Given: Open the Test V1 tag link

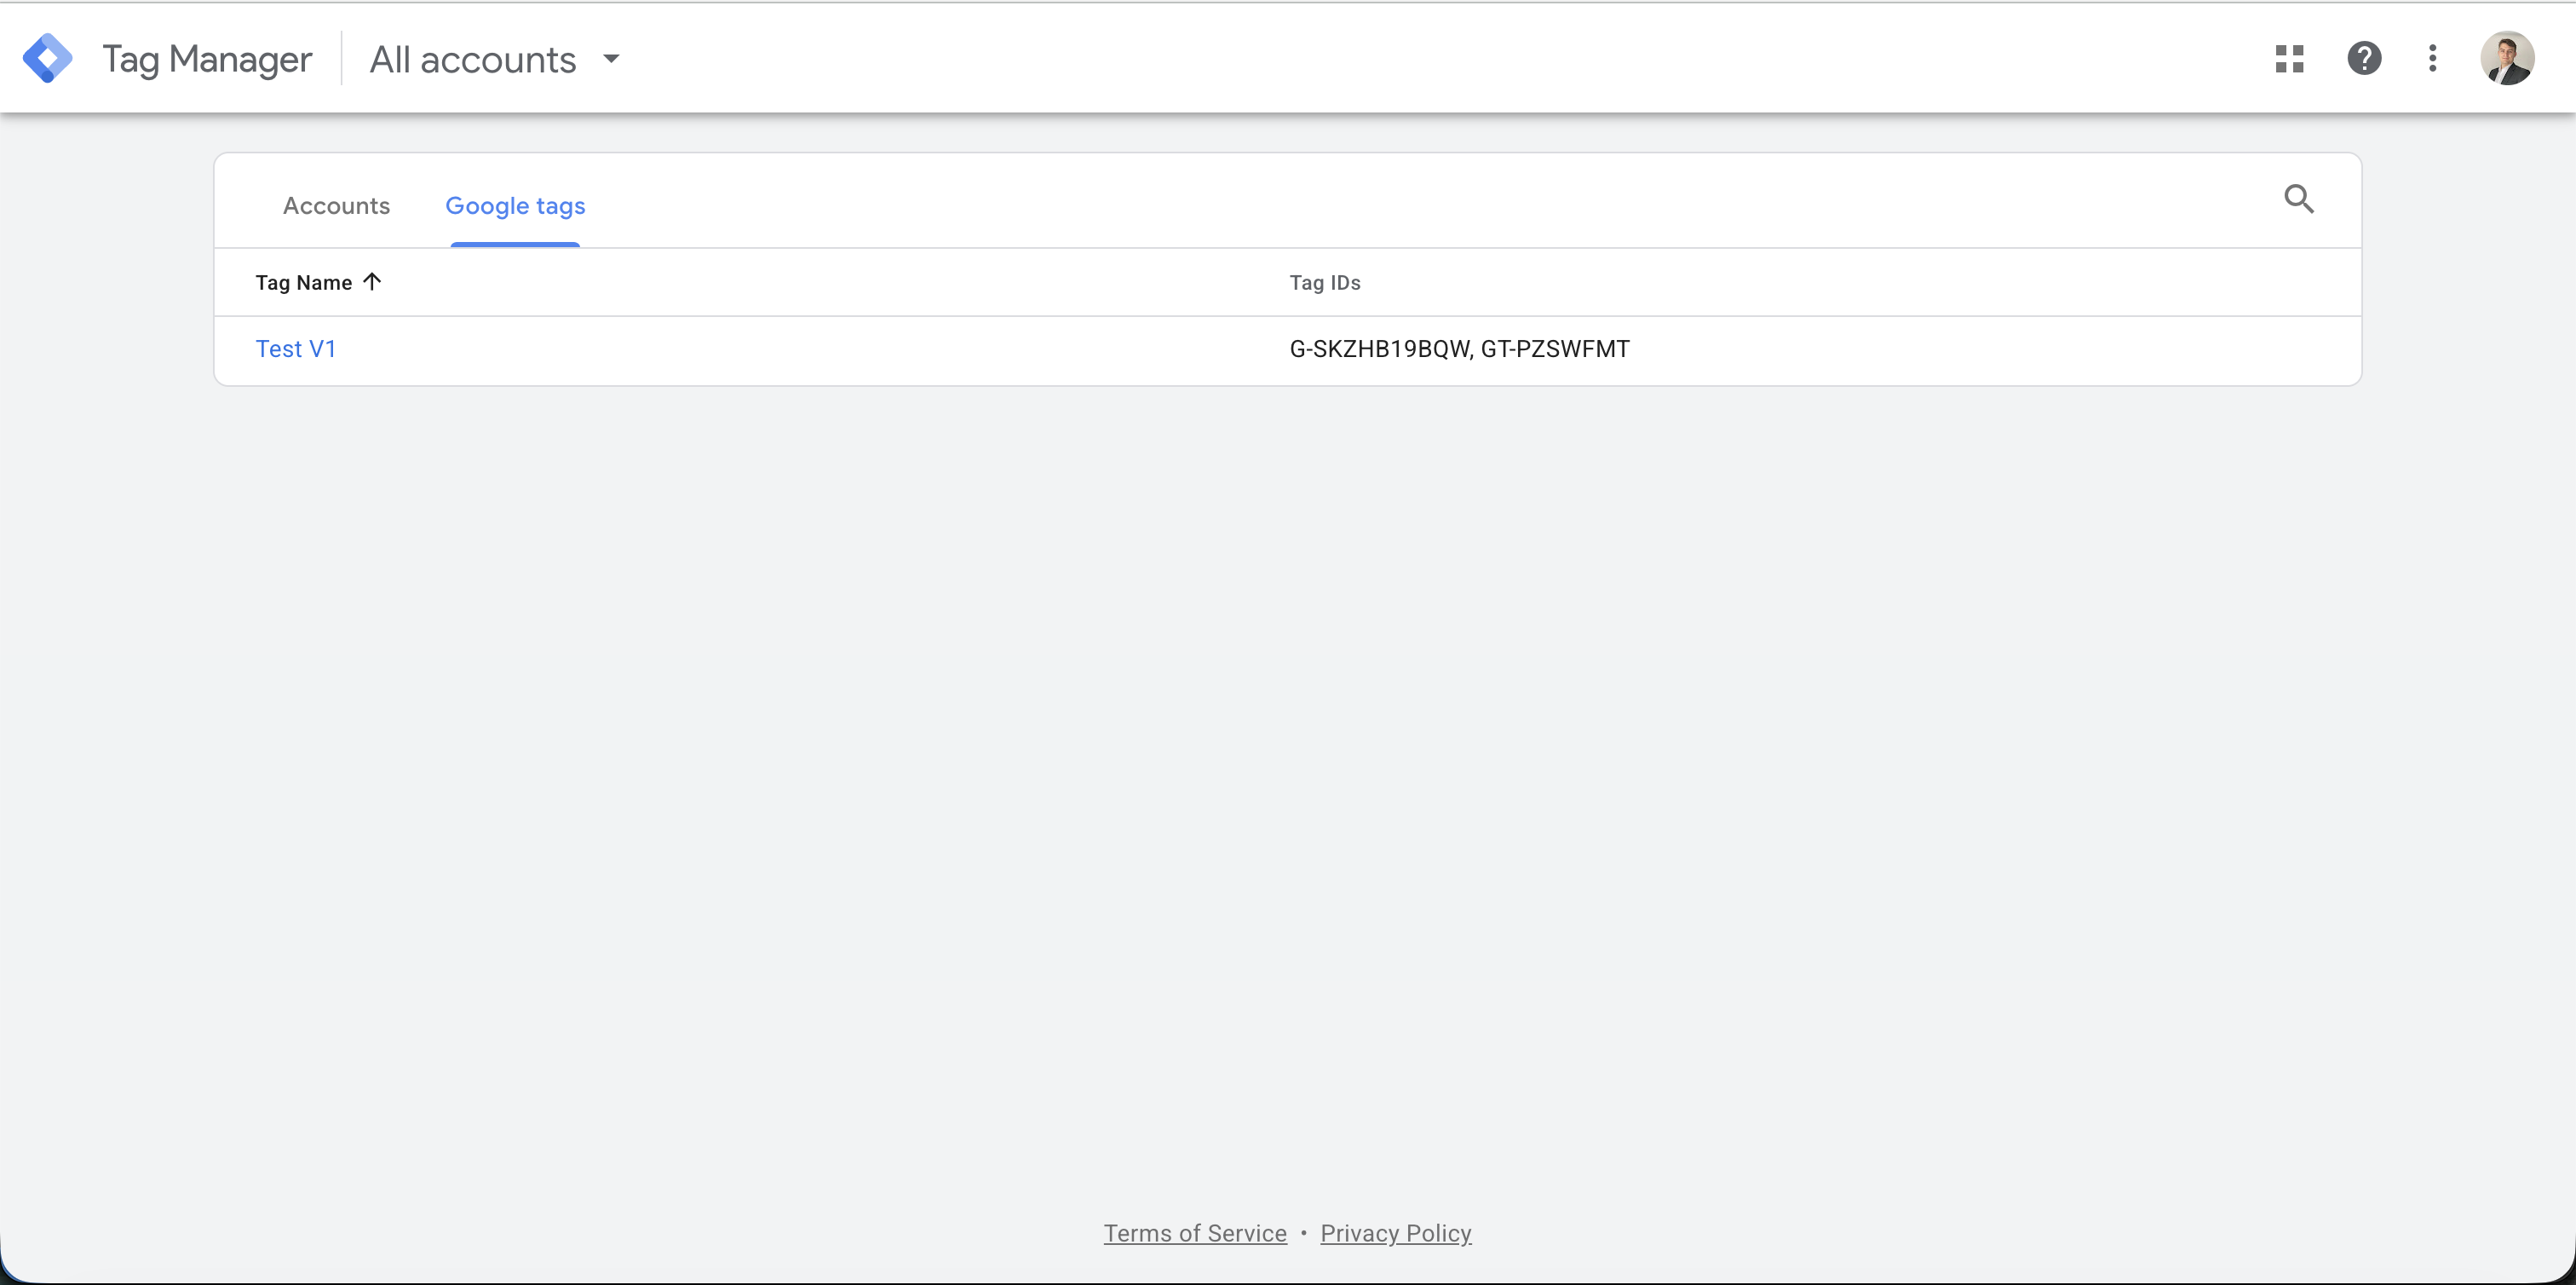Looking at the screenshot, I should [x=296, y=349].
